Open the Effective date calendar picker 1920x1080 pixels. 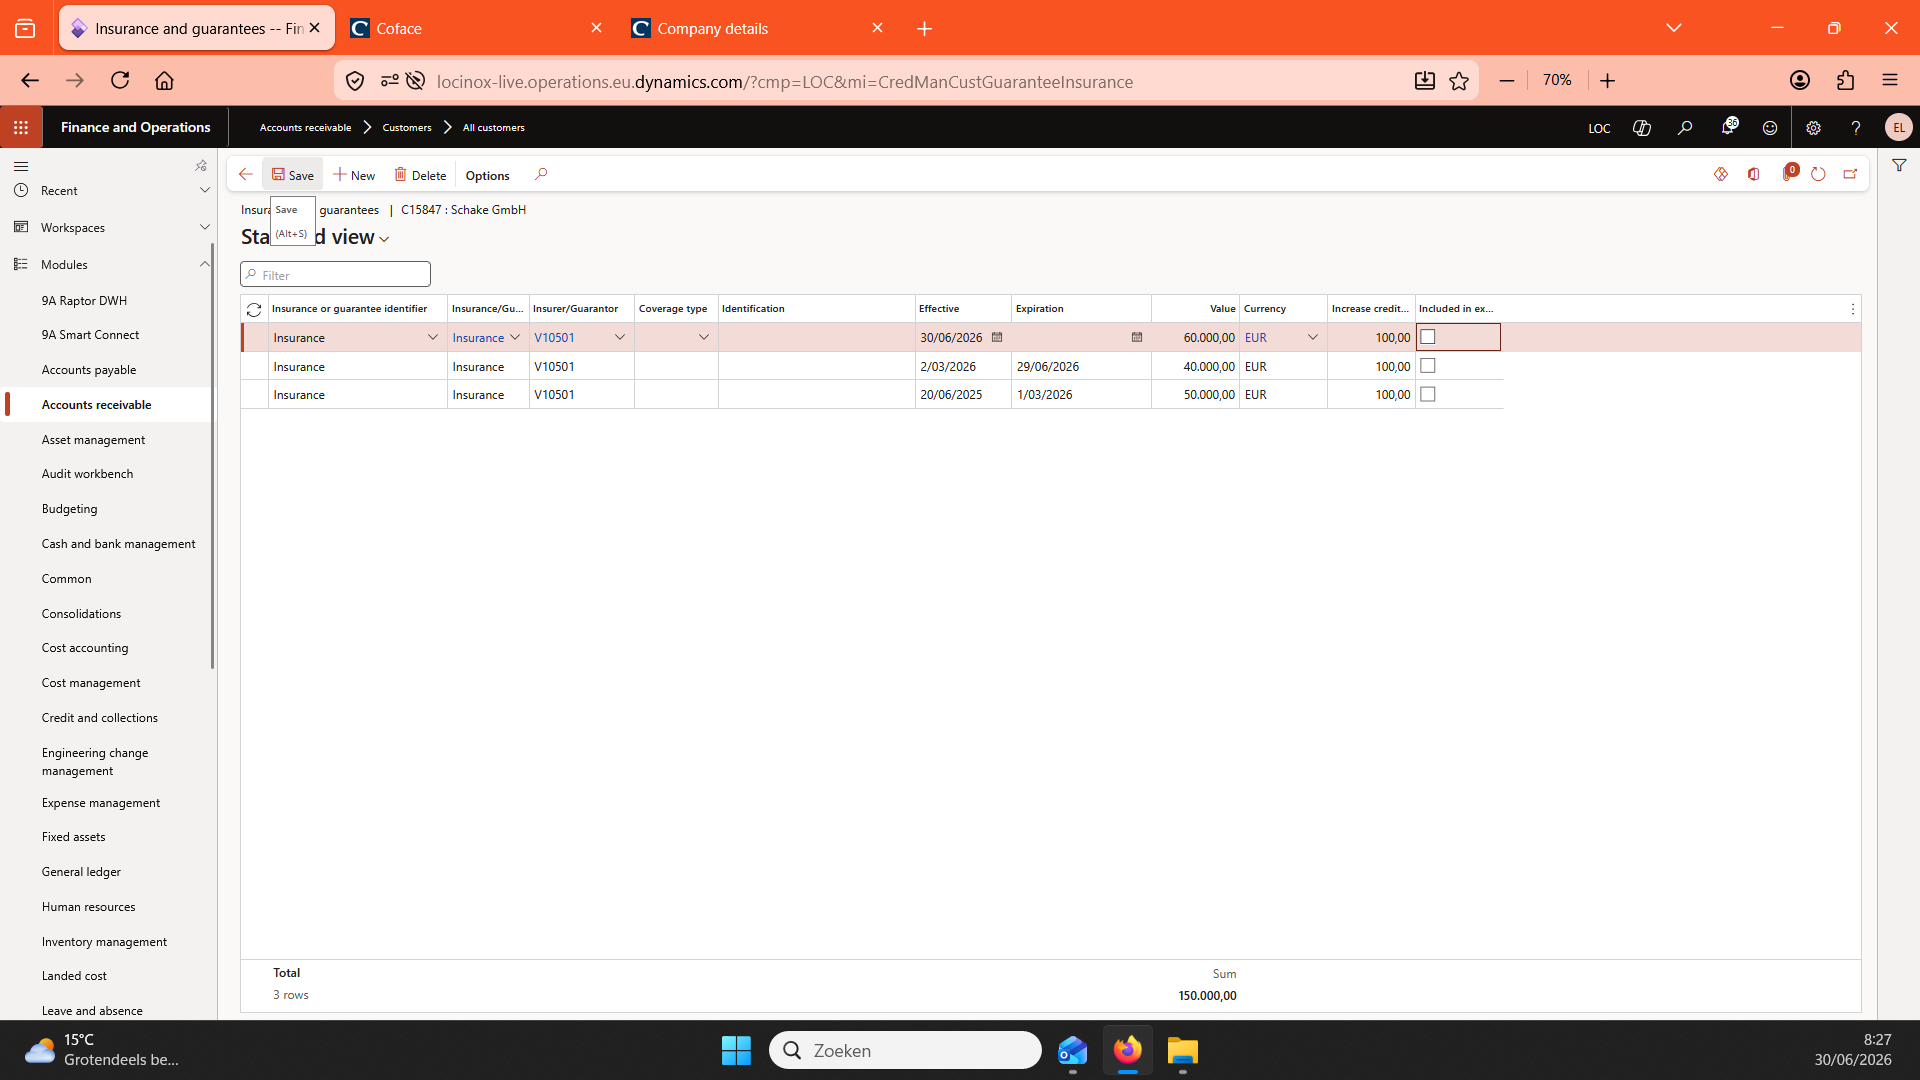997,337
